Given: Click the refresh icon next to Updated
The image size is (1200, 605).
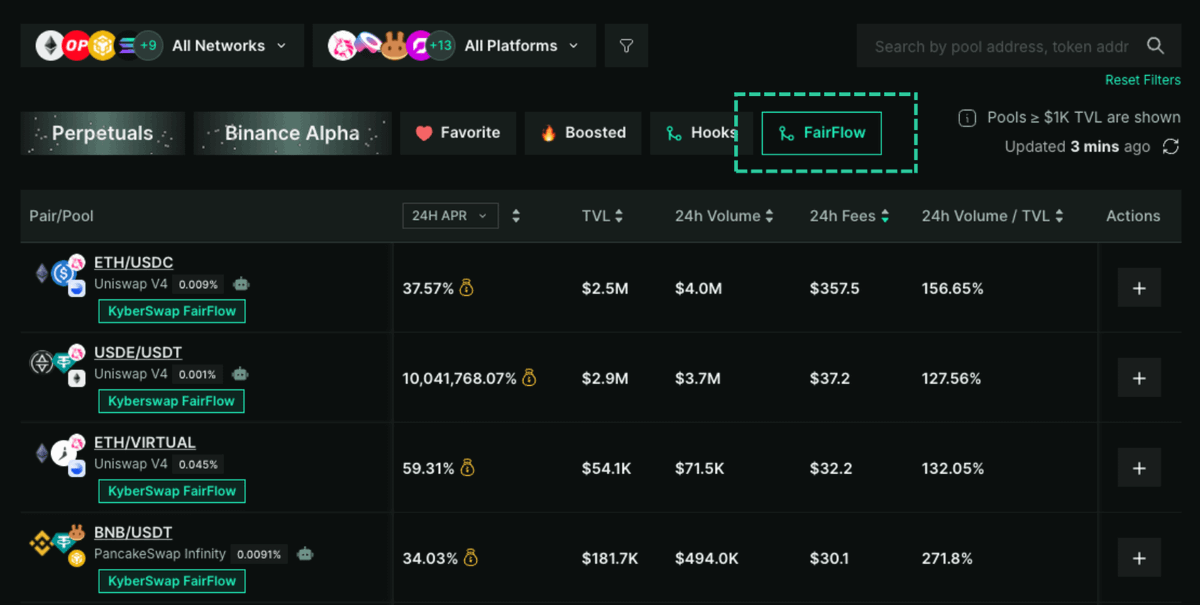Looking at the screenshot, I should tap(1171, 147).
